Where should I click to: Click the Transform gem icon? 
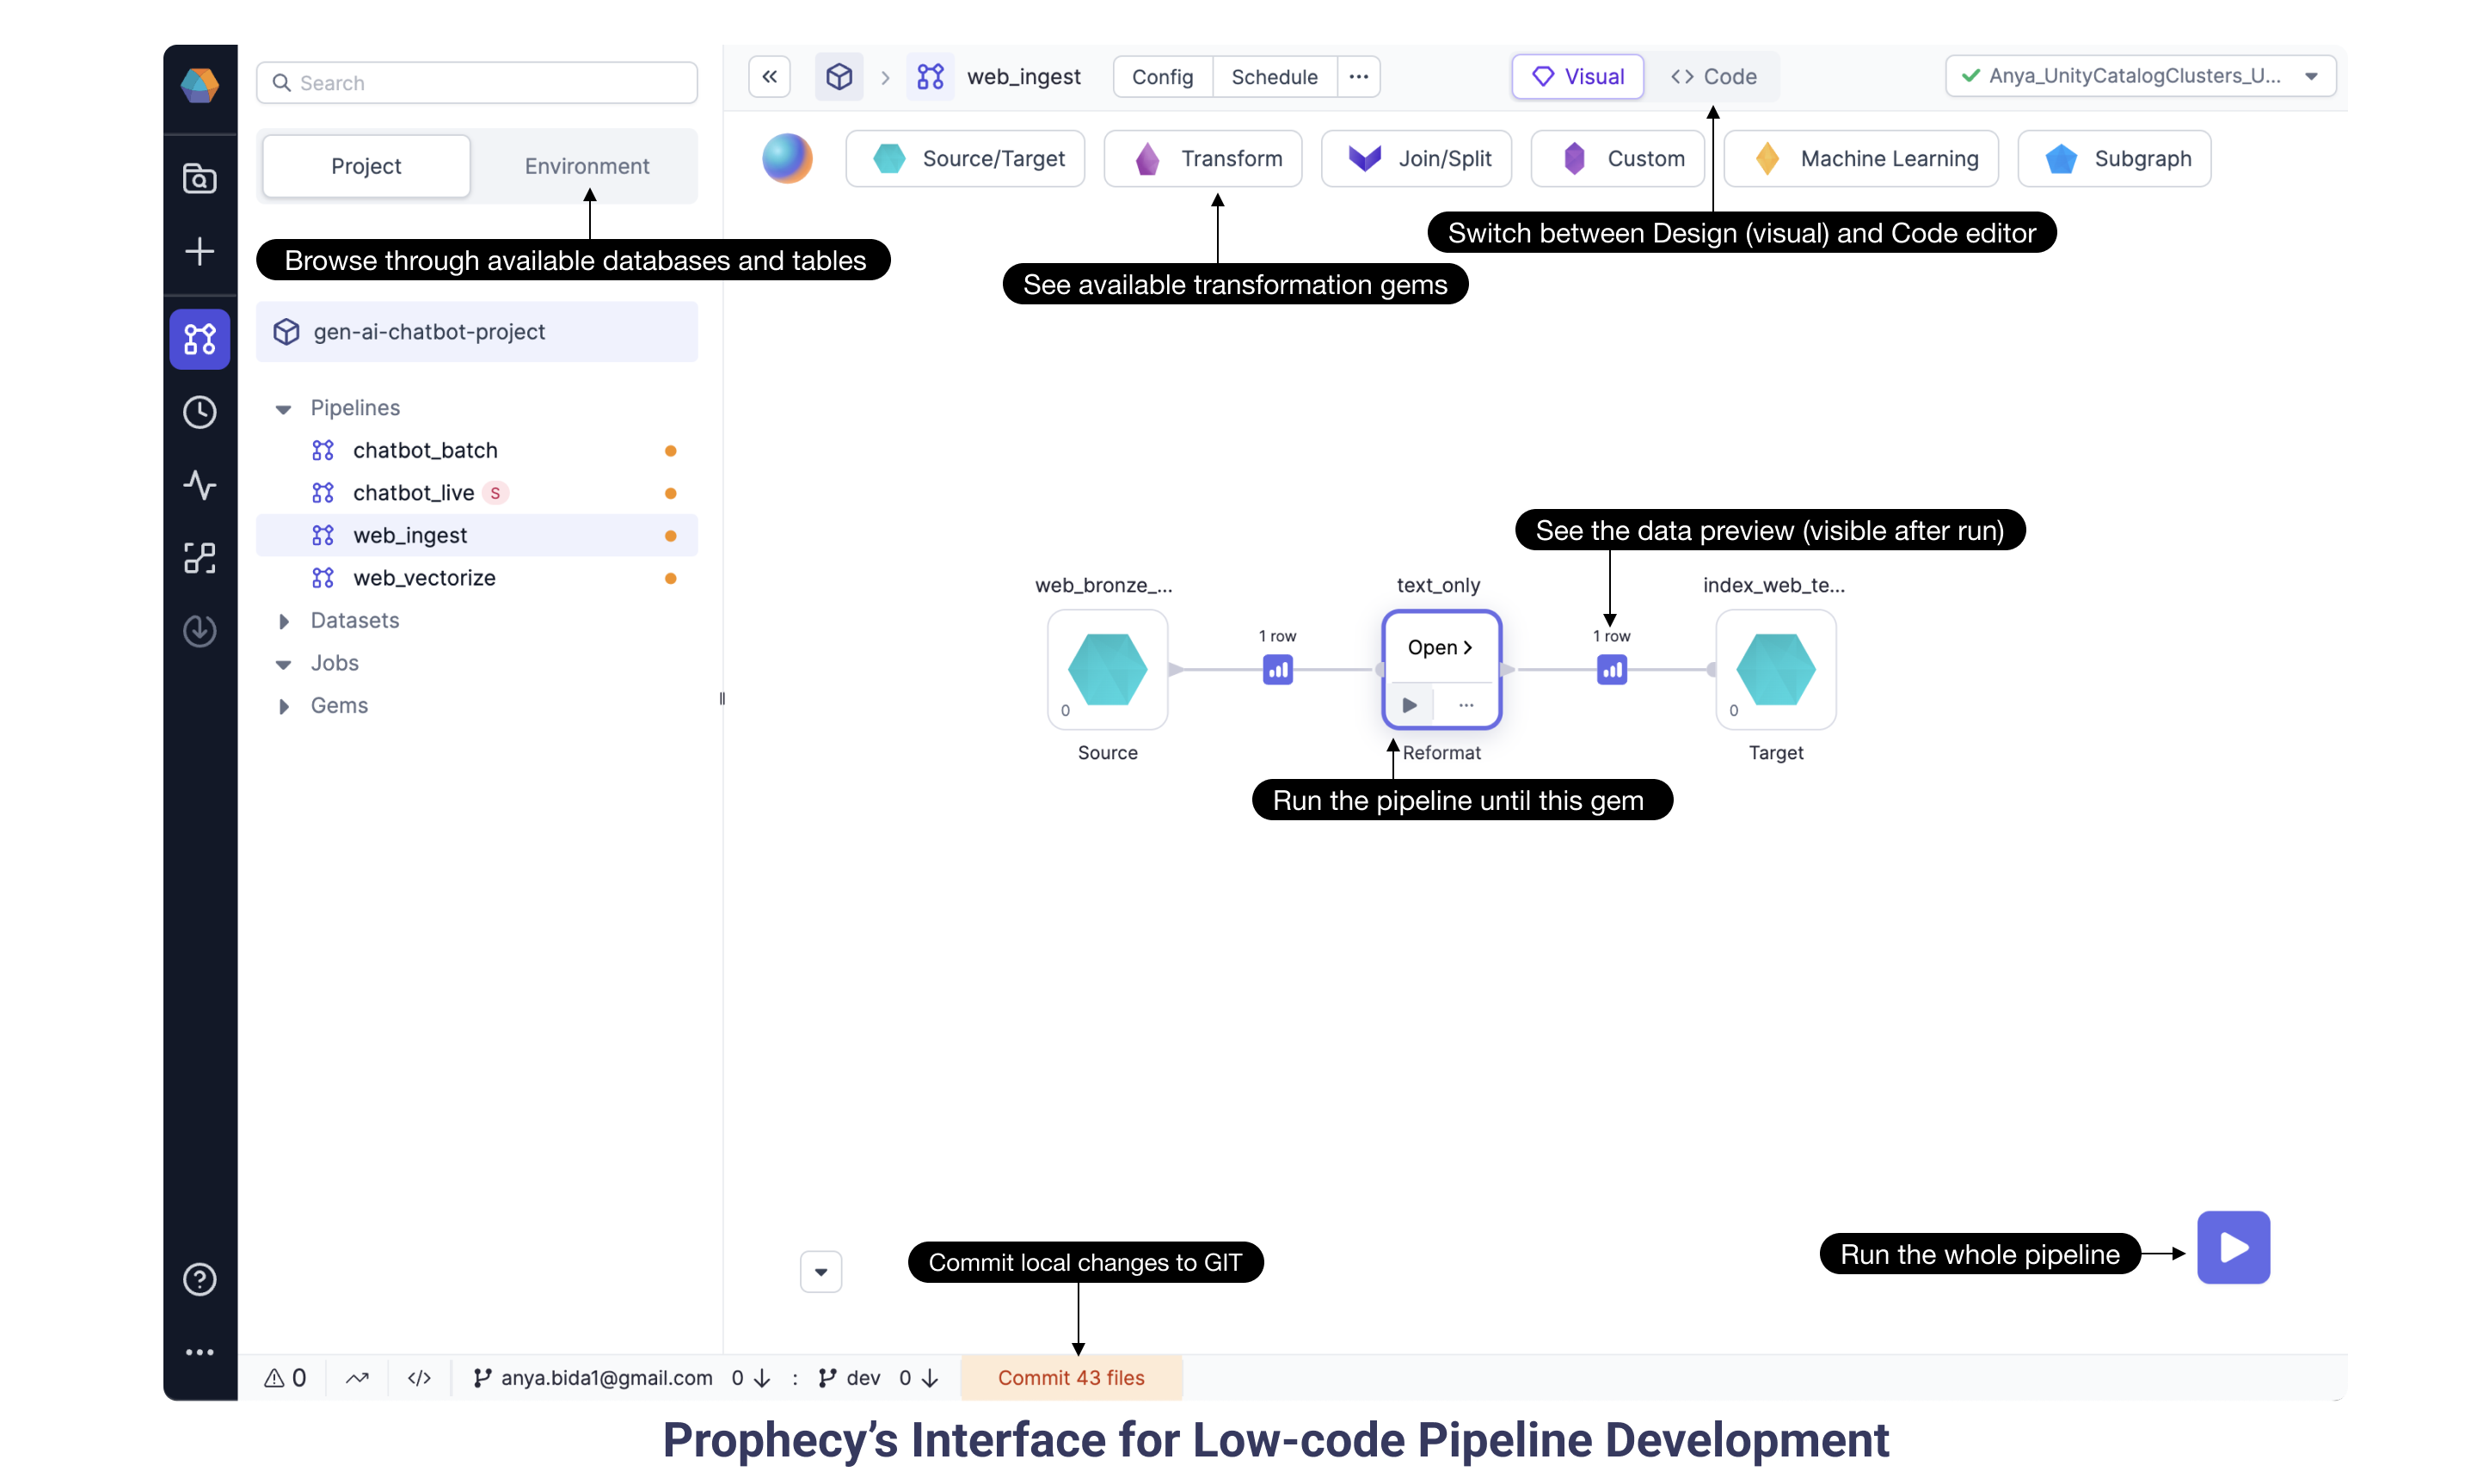click(1145, 157)
